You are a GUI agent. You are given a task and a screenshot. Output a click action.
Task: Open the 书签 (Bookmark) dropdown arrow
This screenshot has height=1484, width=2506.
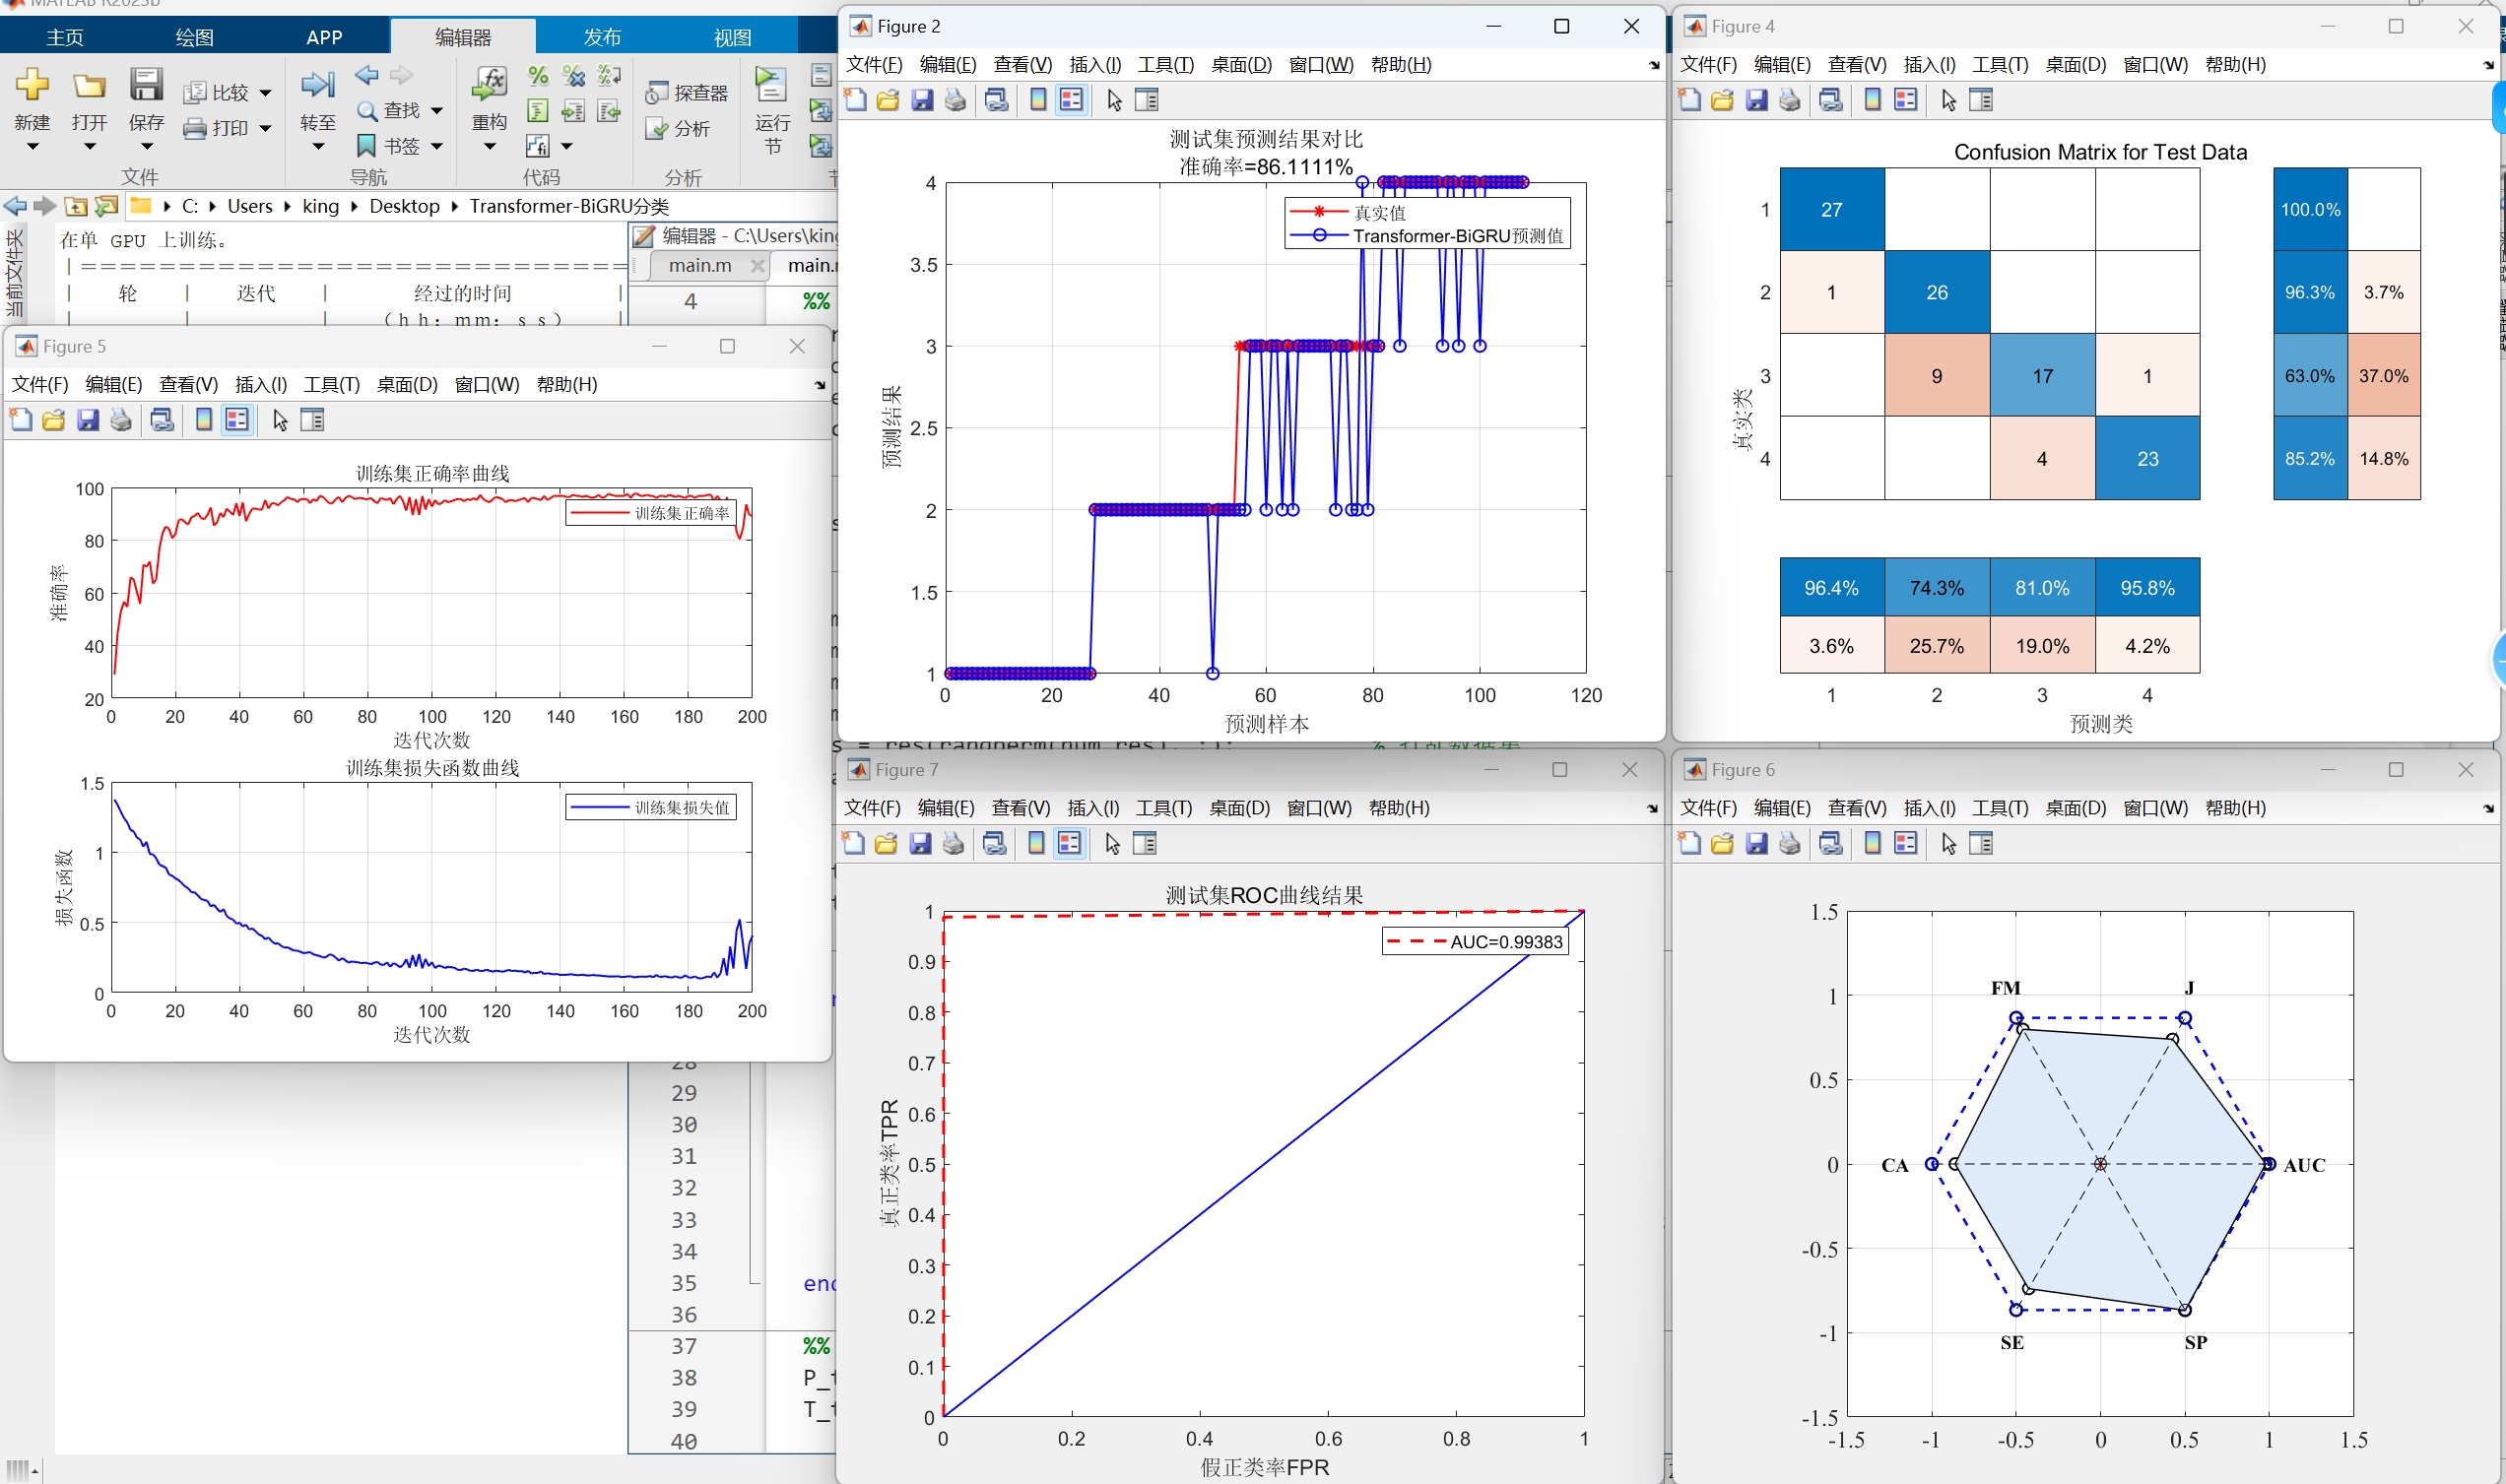pos(436,146)
